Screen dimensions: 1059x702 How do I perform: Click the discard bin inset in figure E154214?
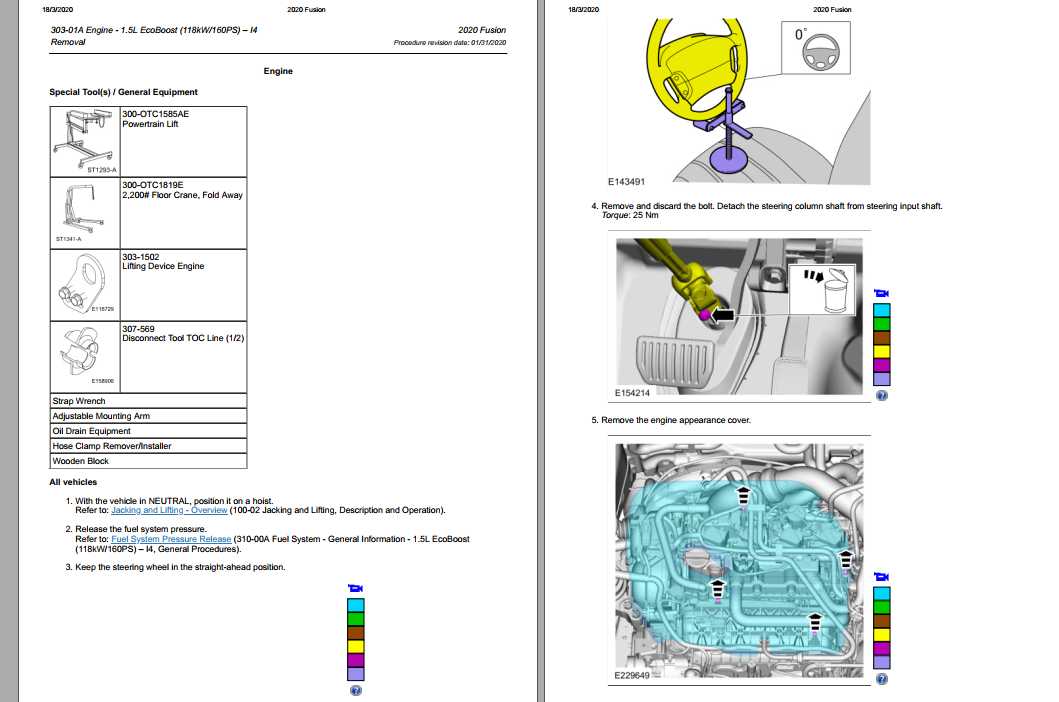point(822,289)
